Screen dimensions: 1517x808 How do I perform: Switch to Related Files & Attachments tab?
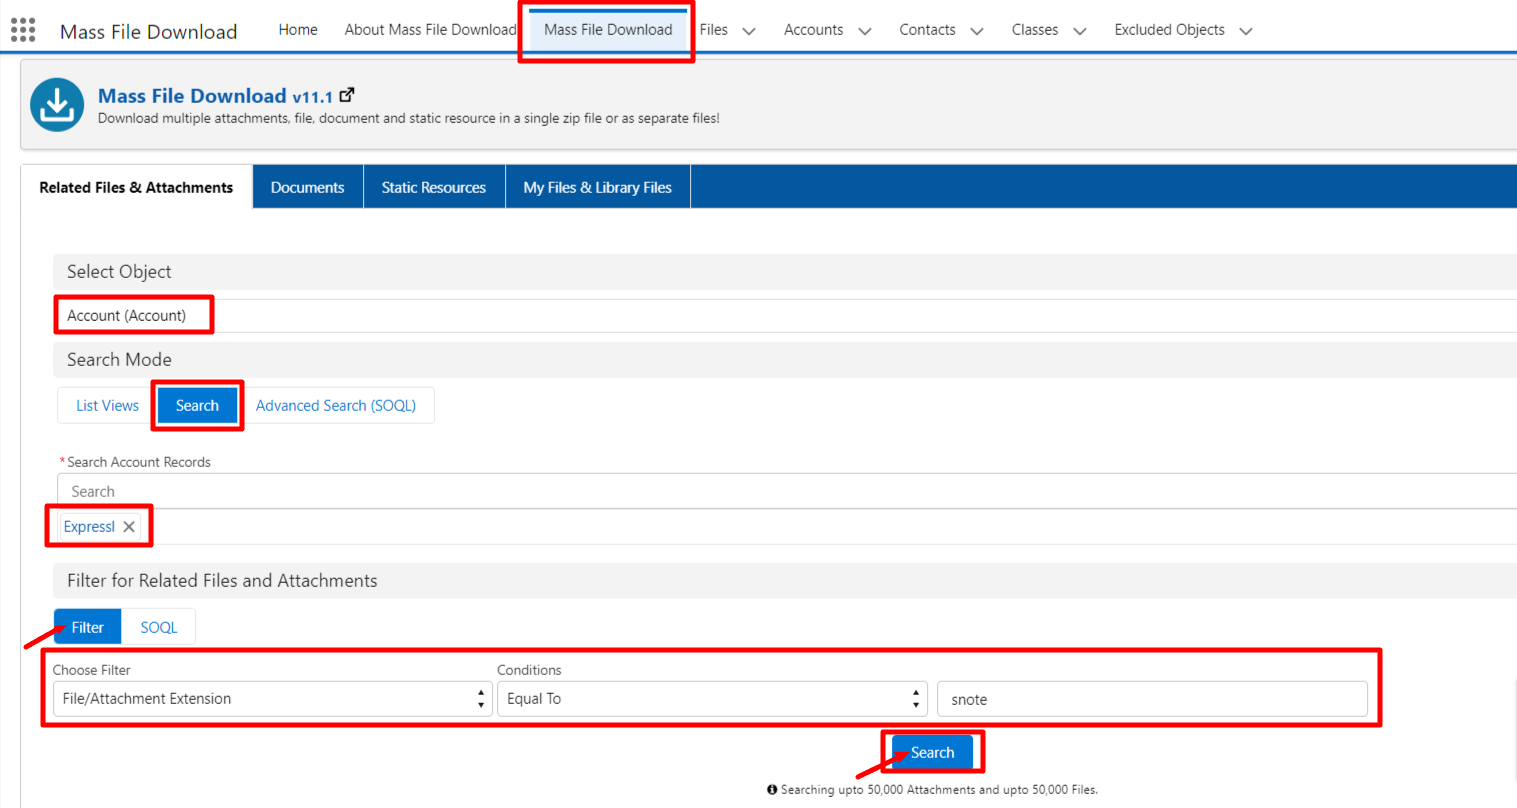[136, 188]
